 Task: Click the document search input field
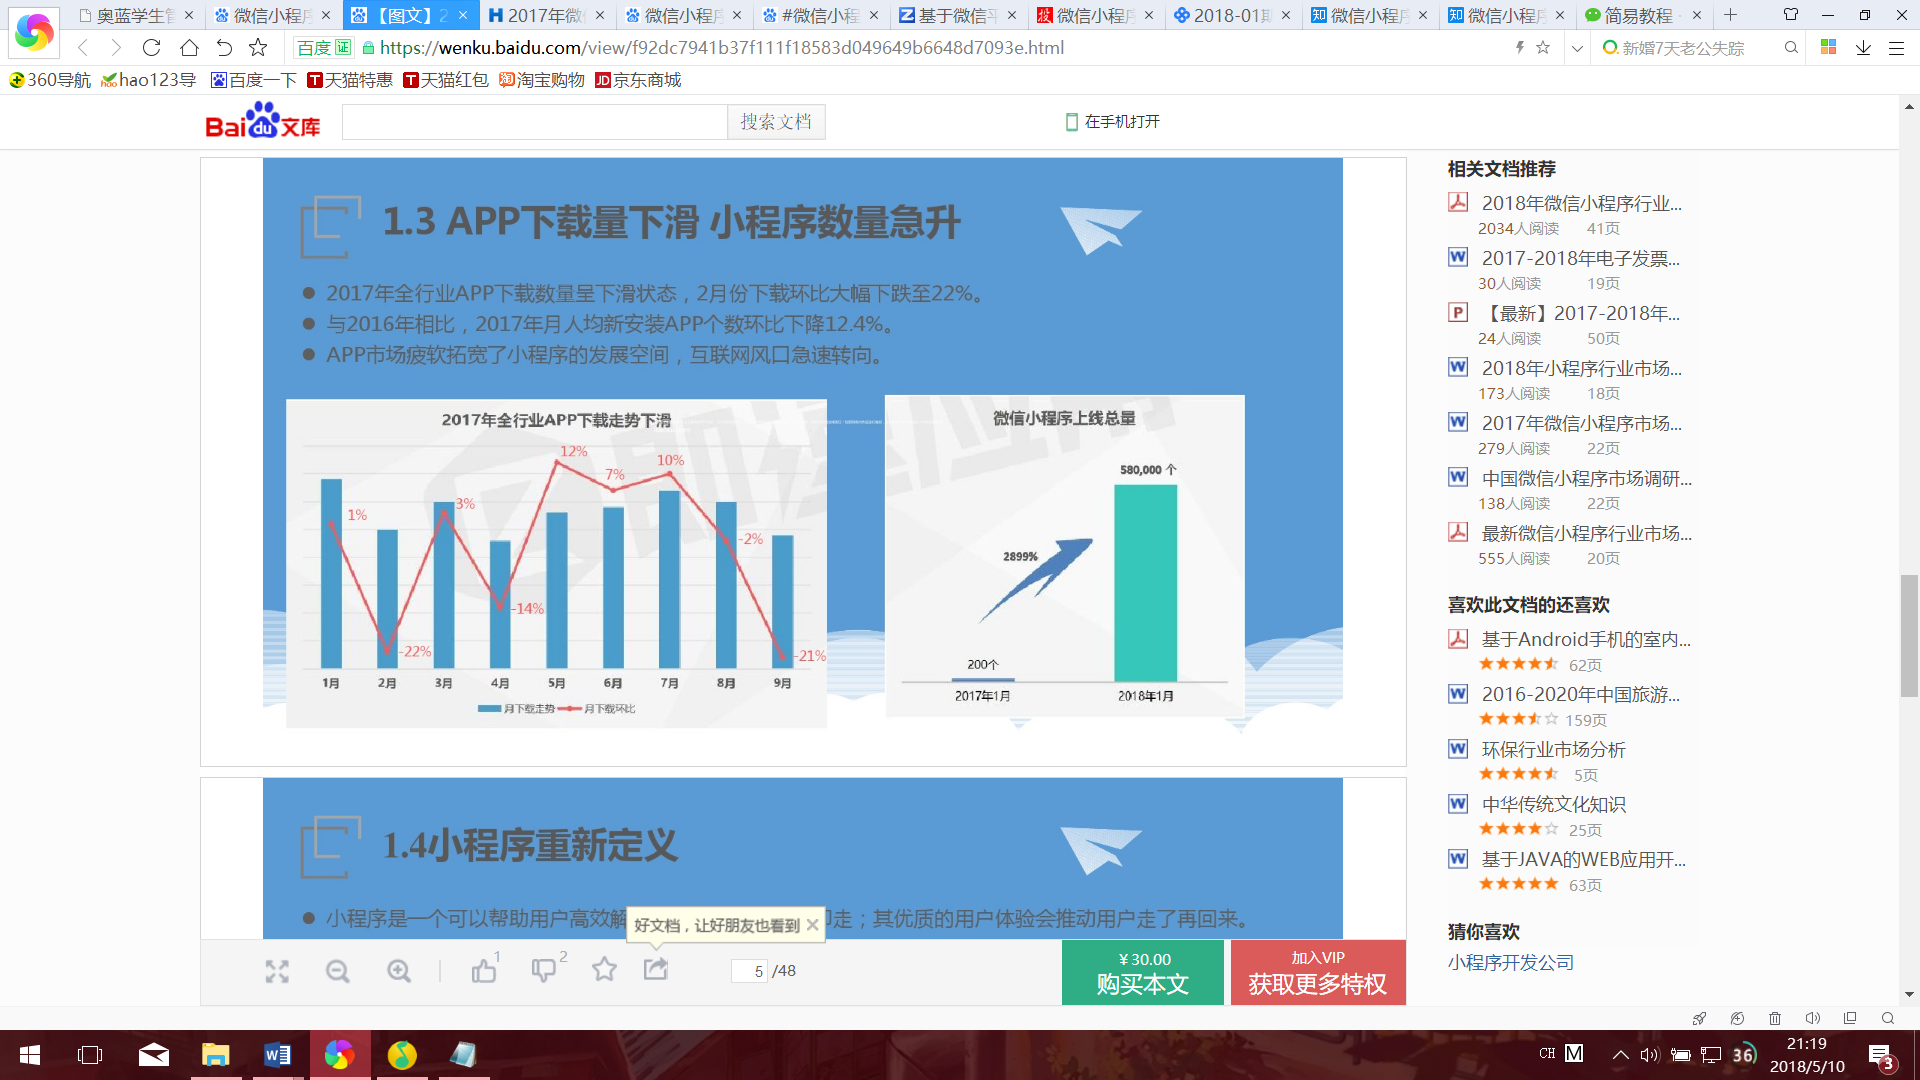(534, 122)
